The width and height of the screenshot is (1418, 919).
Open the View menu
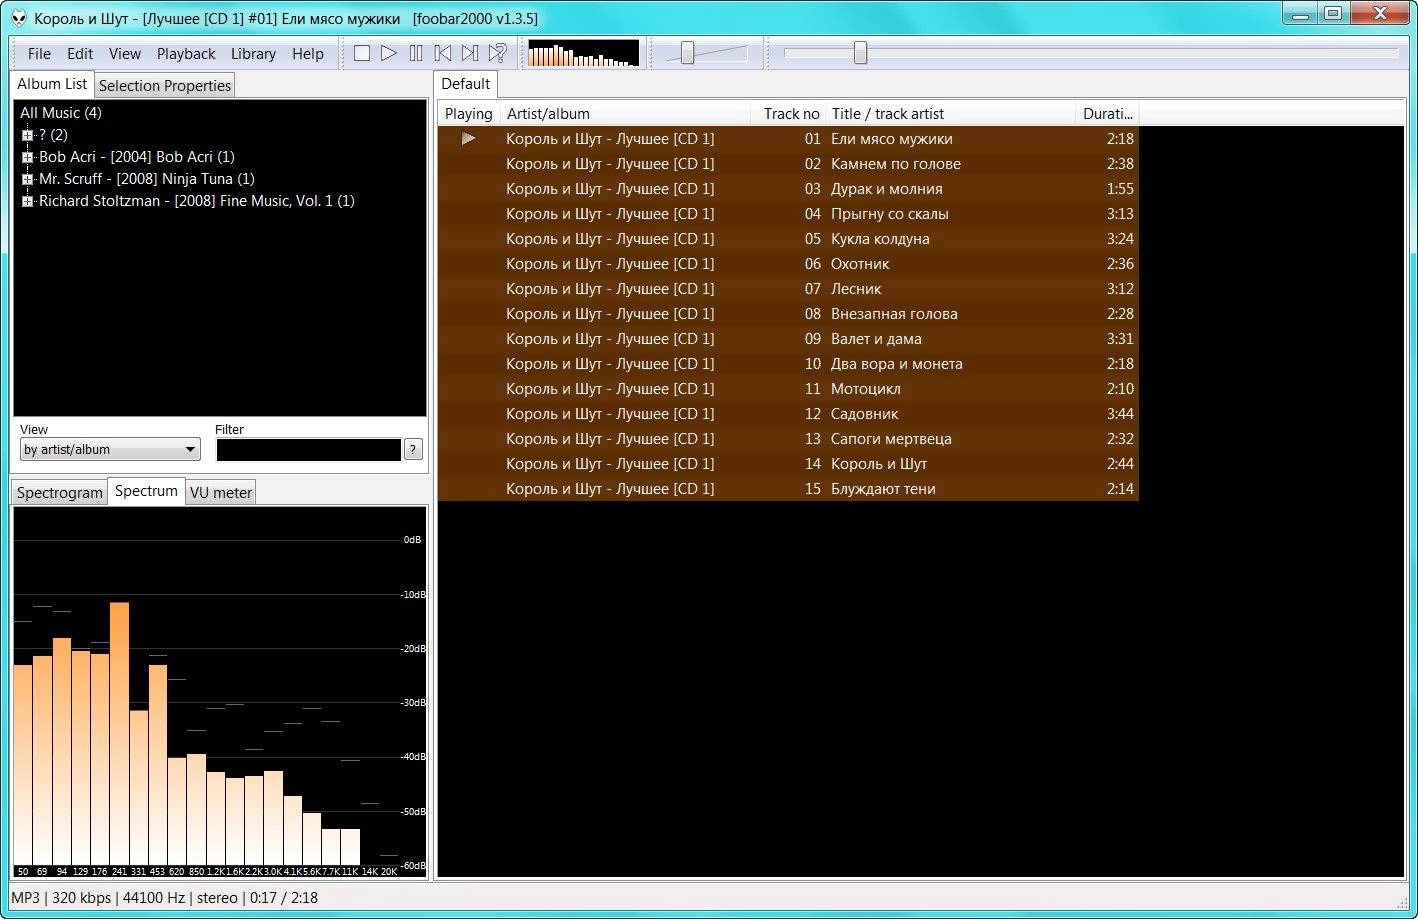[x=125, y=54]
